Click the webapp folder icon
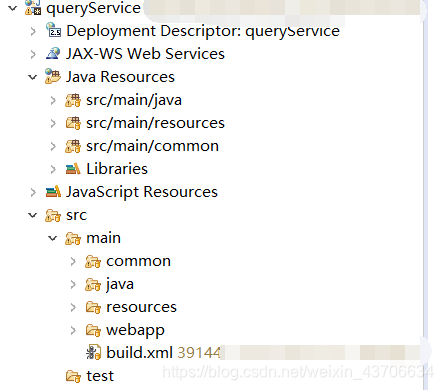Screen dimensions: 443x390 pyautogui.click(x=93, y=330)
